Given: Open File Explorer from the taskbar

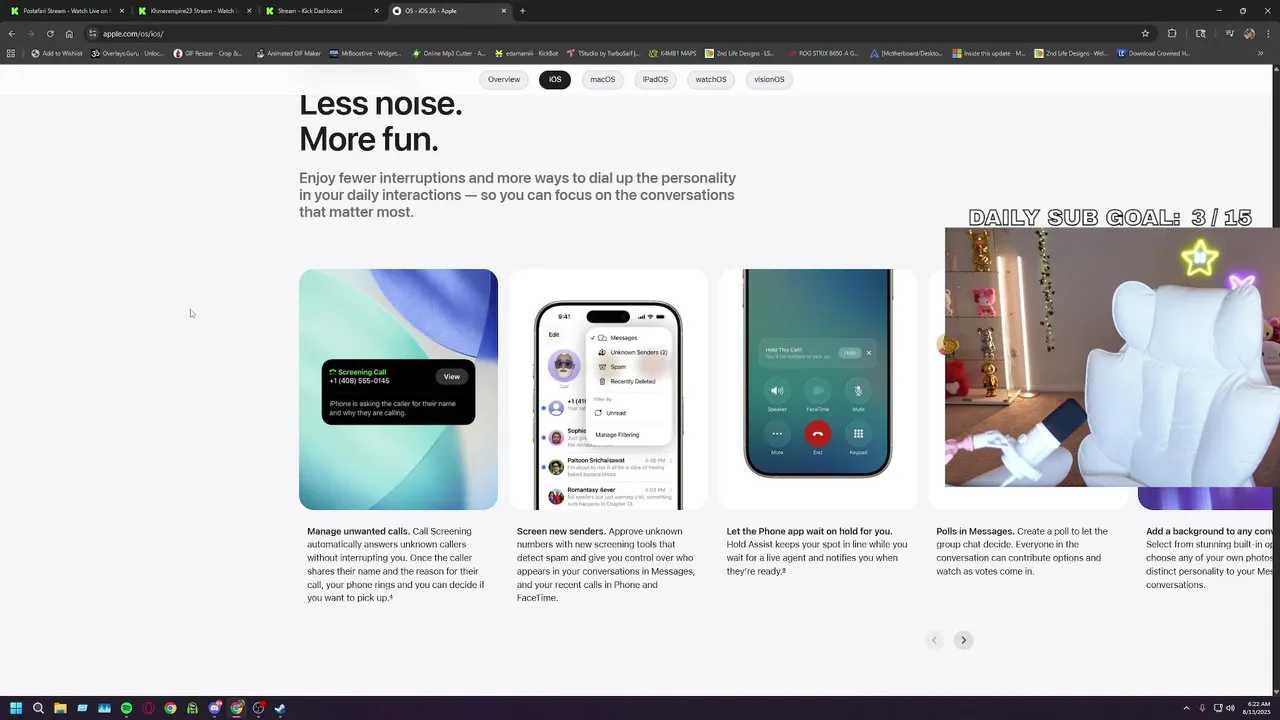Looking at the screenshot, I should 60,708.
